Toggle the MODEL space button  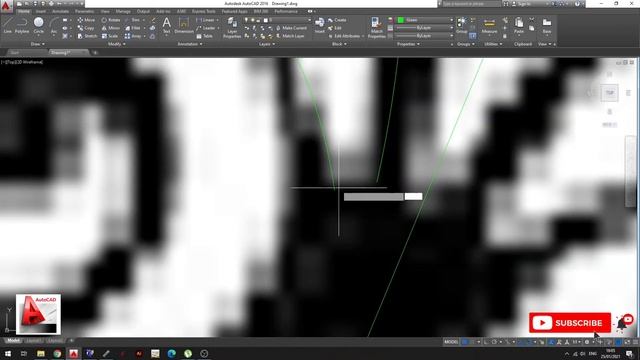(x=451, y=342)
